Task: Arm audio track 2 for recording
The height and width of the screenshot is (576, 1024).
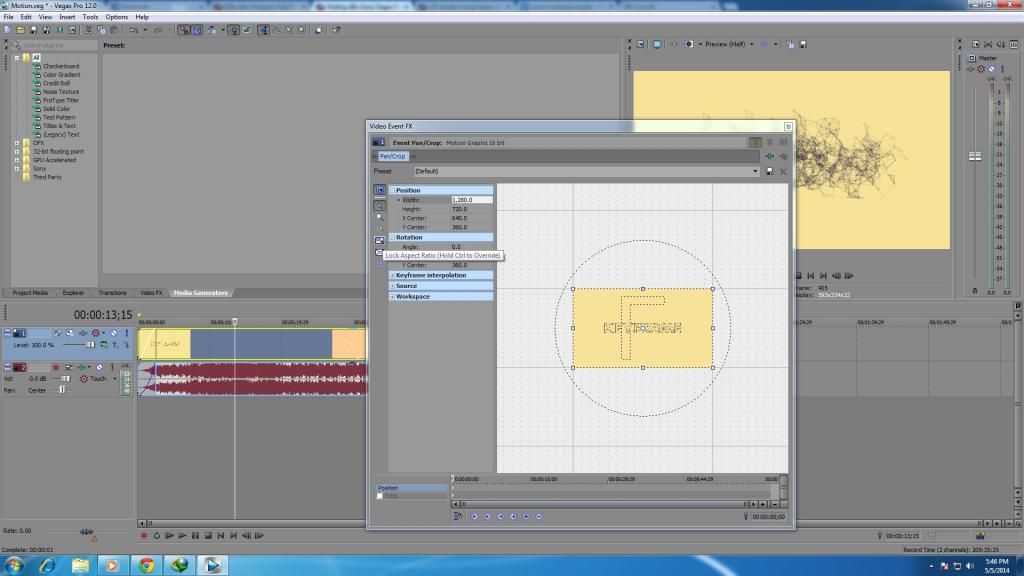Action: point(56,368)
